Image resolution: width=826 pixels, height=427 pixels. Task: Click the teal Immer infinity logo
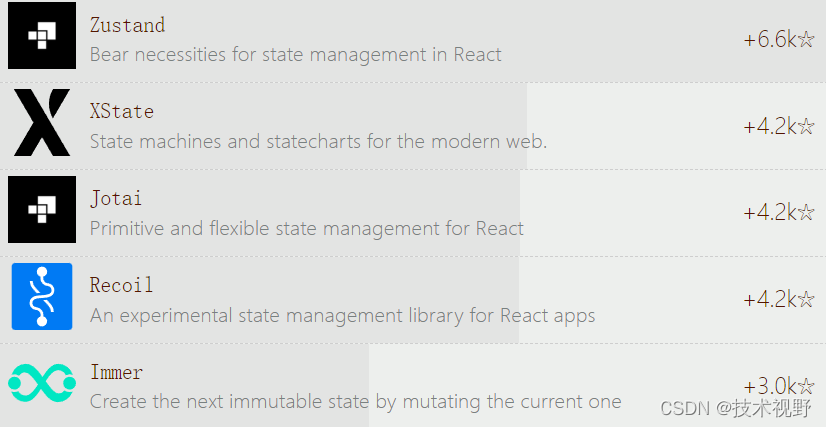click(42, 383)
